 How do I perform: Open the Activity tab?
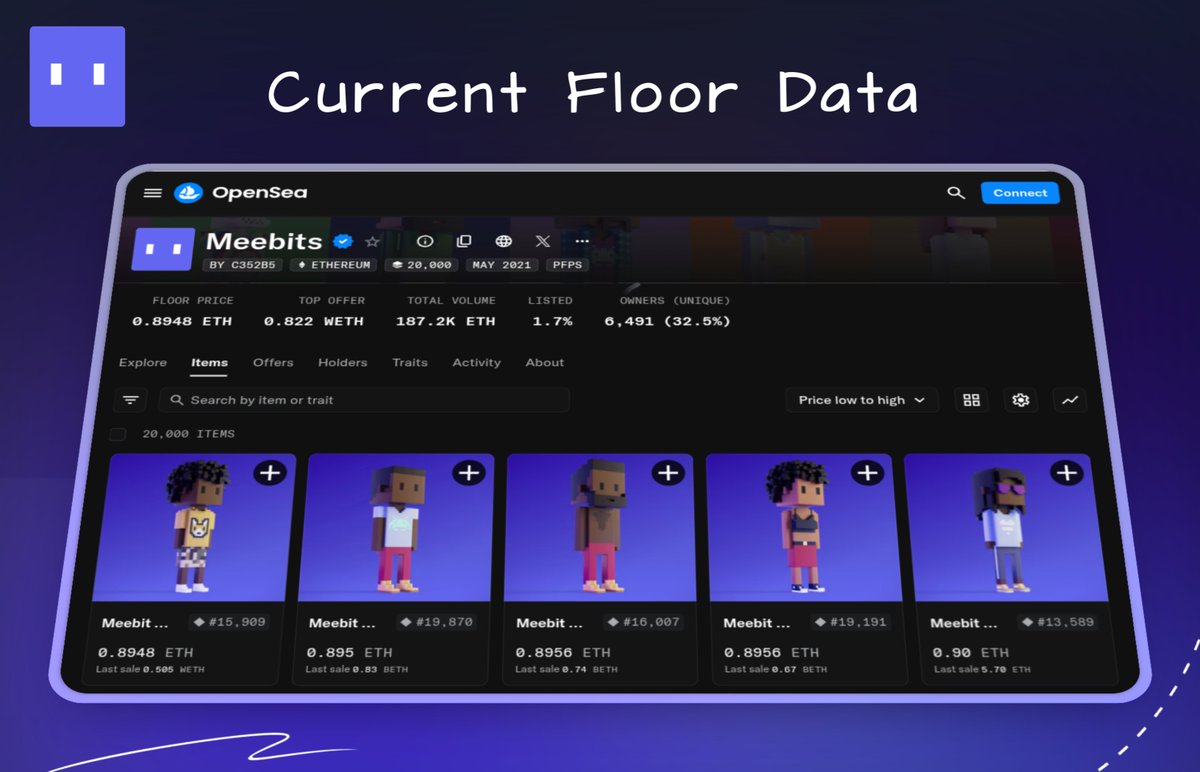pyautogui.click(x=477, y=363)
